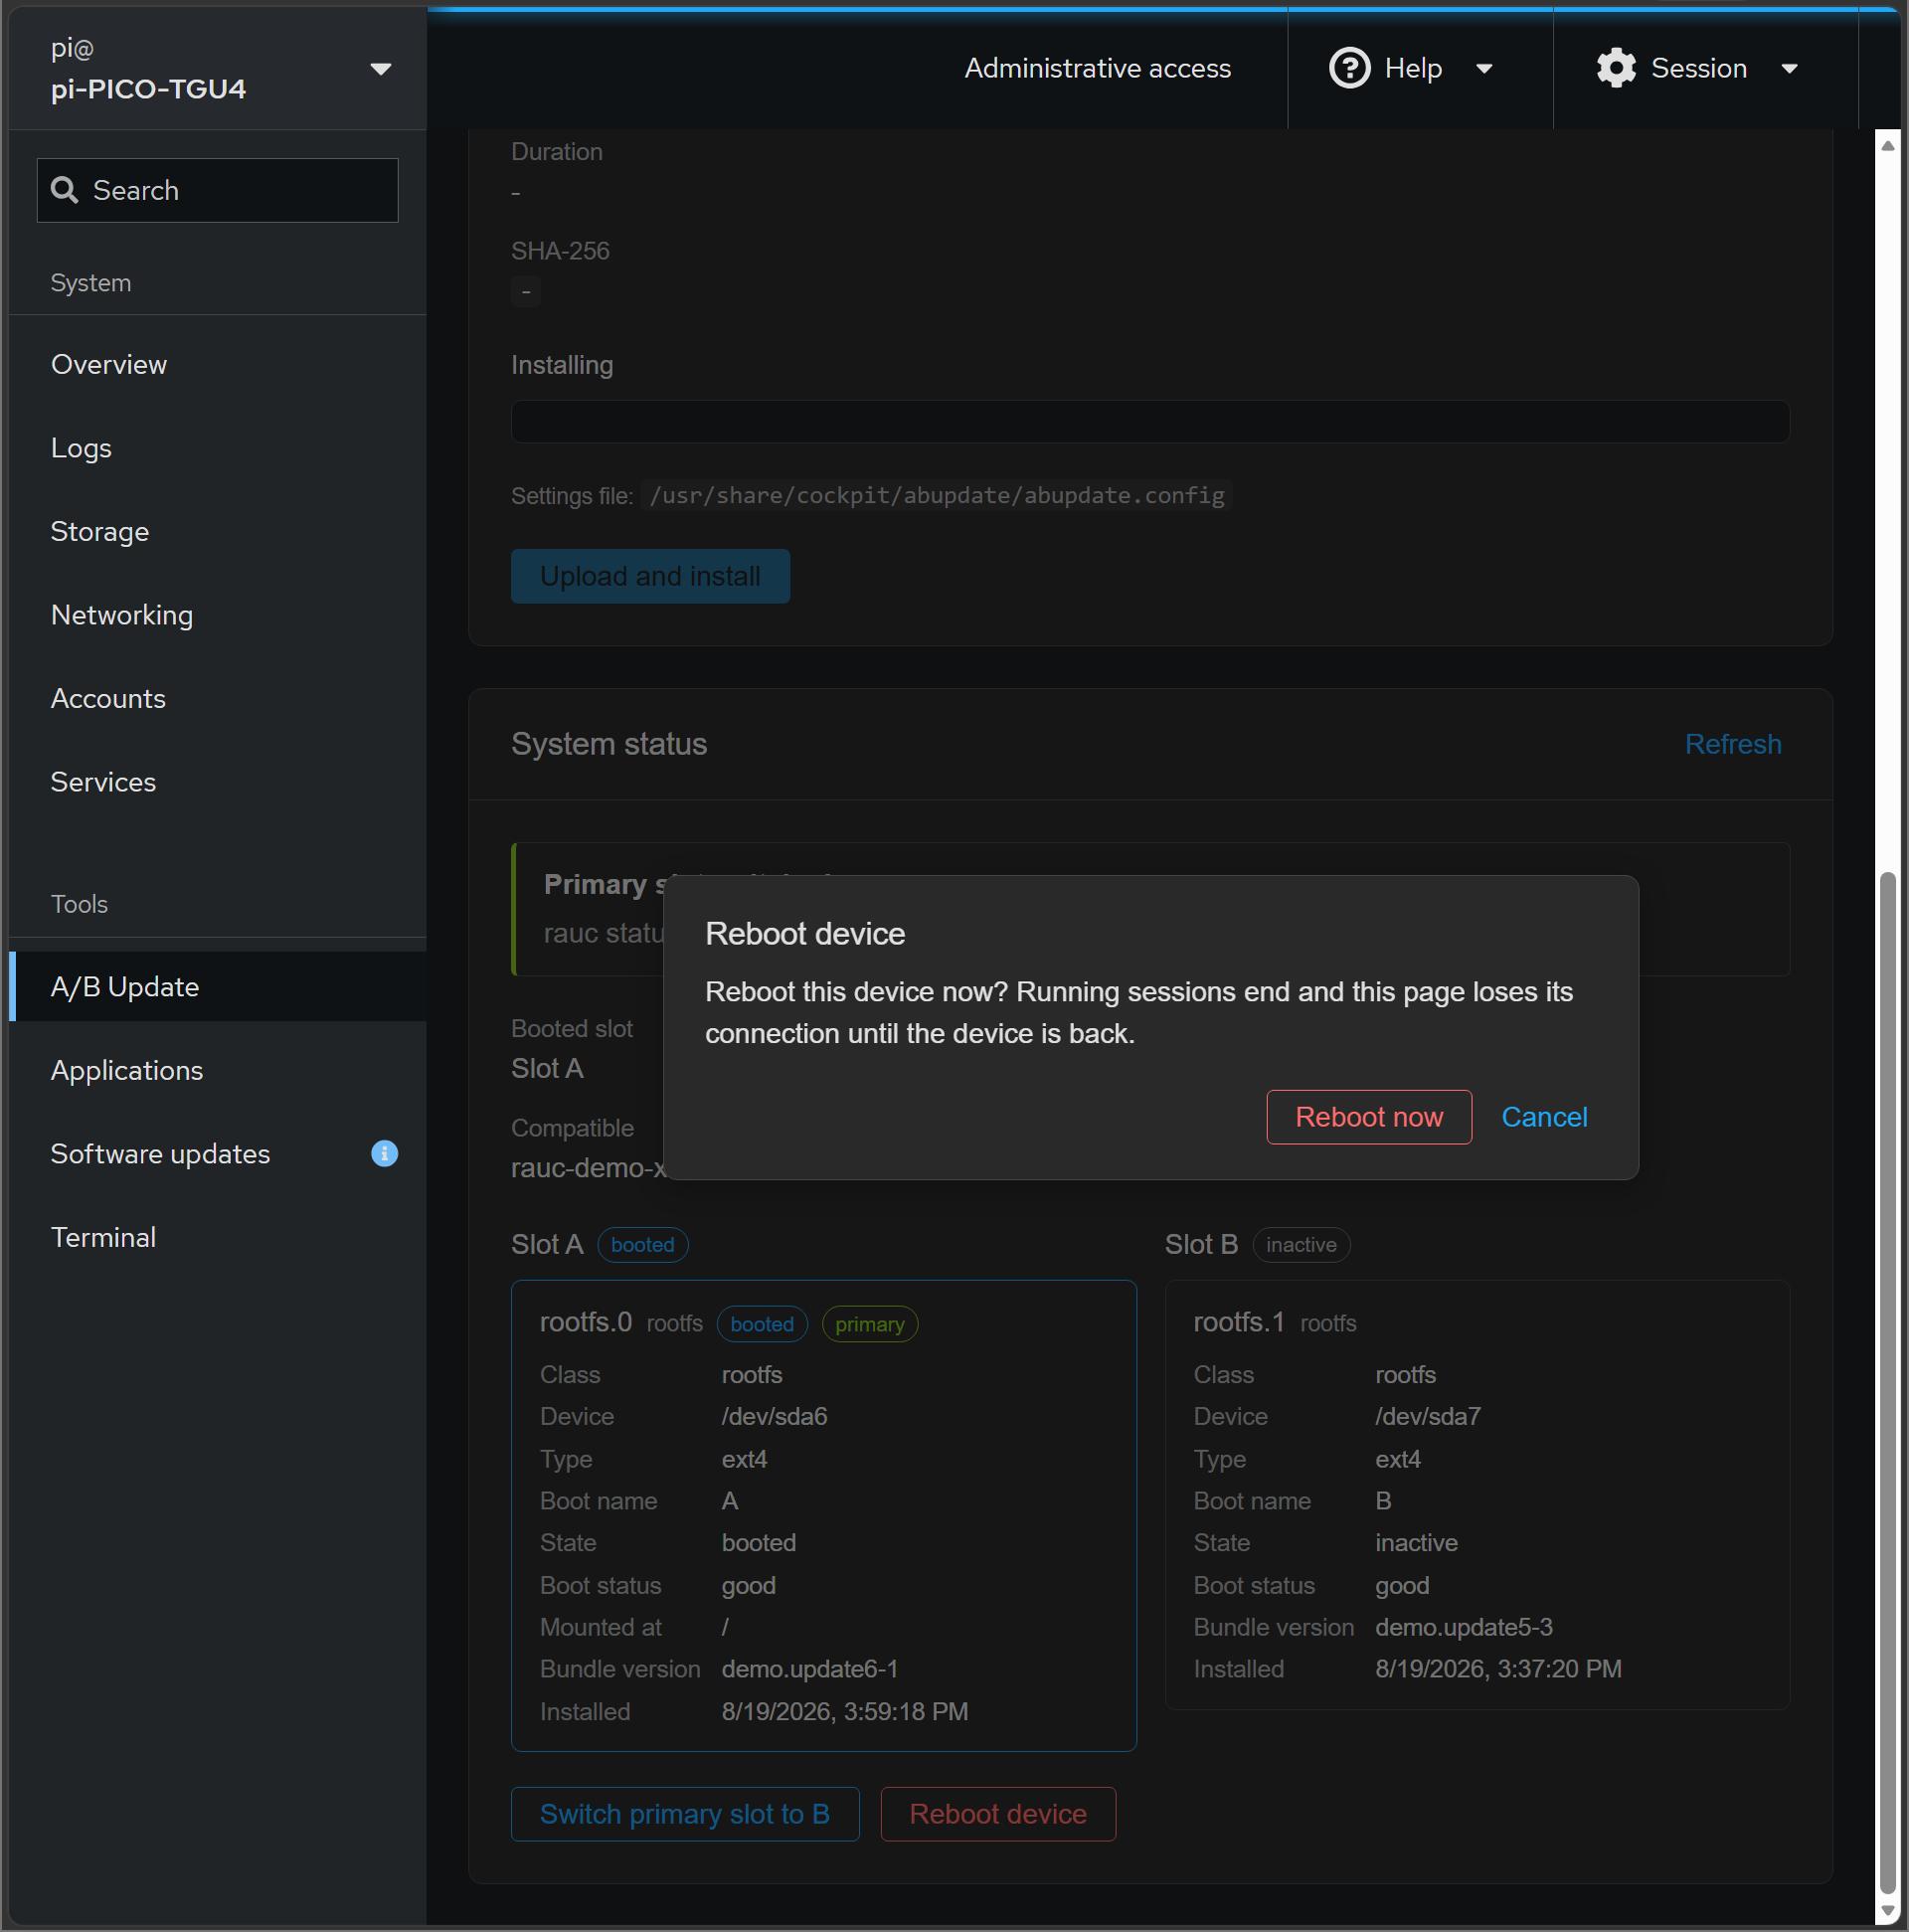Click the pi-PICO-TGU4 hostname
Screen dimensions: 1909x1932
[148, 89]
